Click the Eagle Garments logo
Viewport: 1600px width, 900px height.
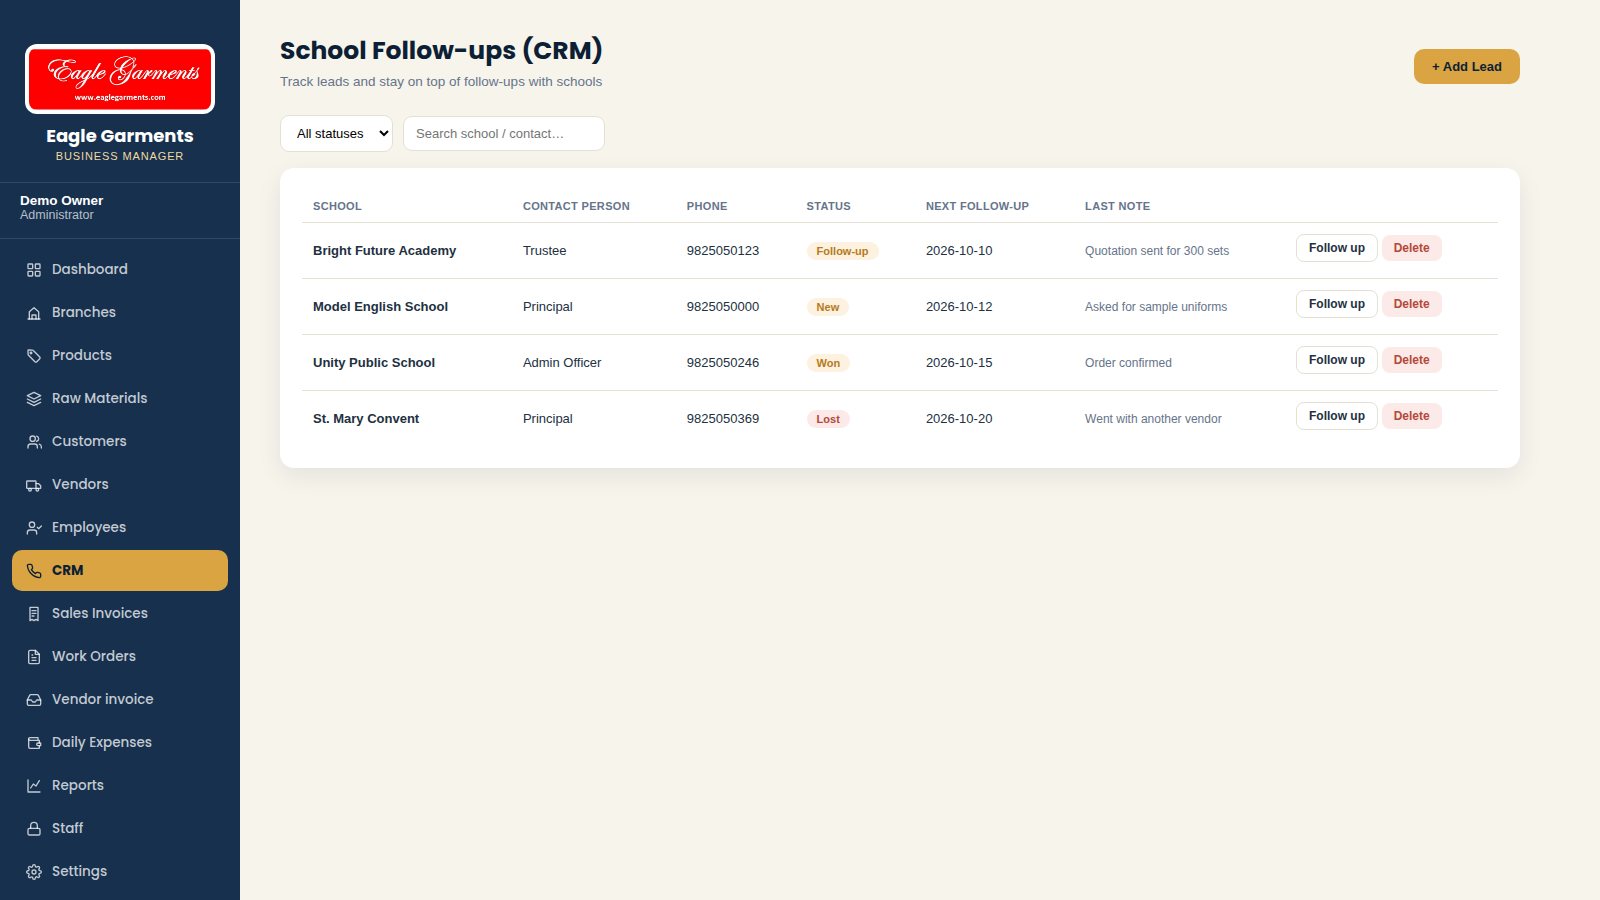(120, 79)
